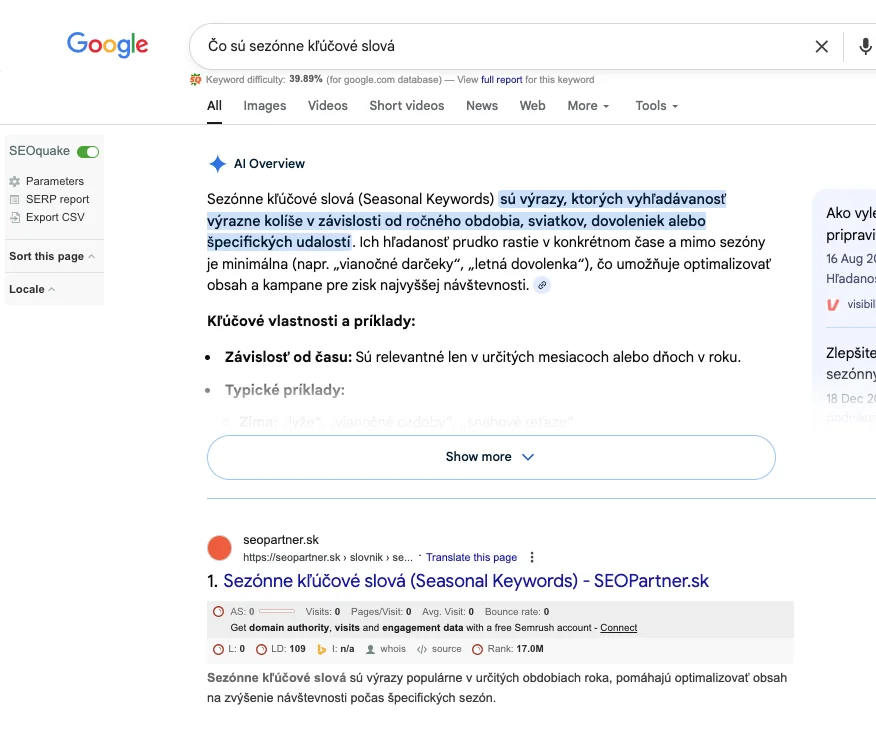Turn off the SEOquake toggle

(x=88, y=151)
